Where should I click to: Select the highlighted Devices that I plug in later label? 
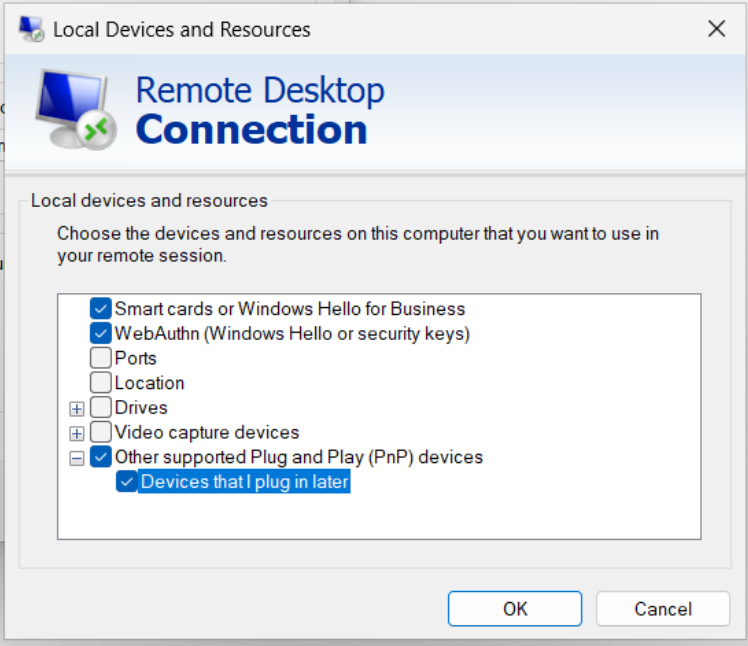click(x=245, y=482)
